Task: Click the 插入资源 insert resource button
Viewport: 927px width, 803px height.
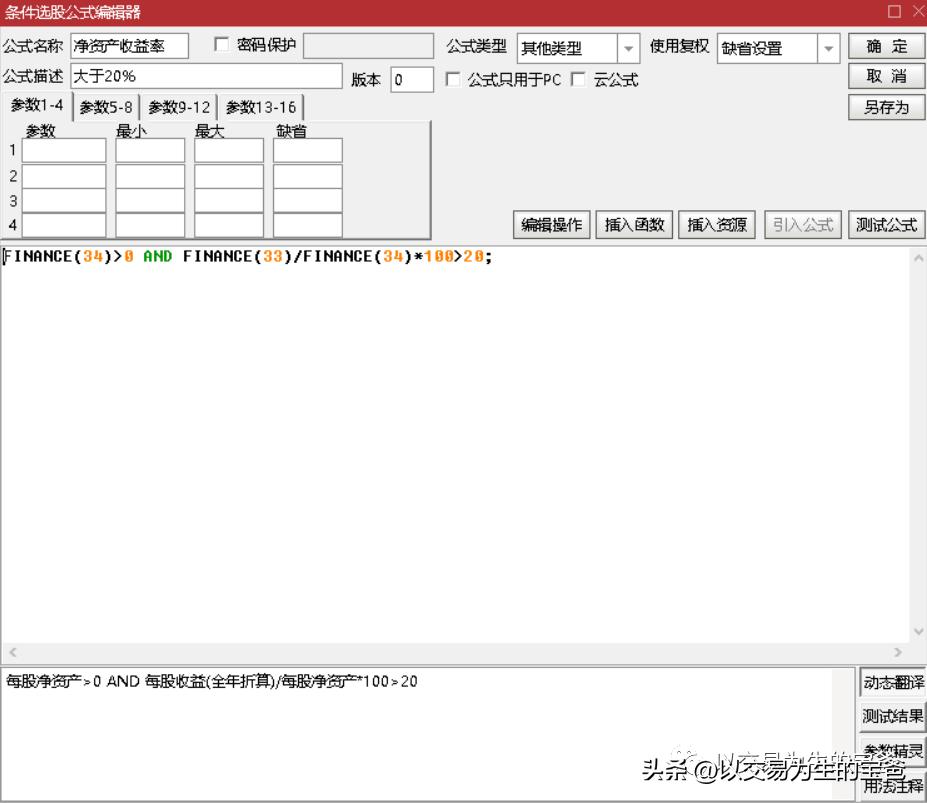Action: click(717, 225)
